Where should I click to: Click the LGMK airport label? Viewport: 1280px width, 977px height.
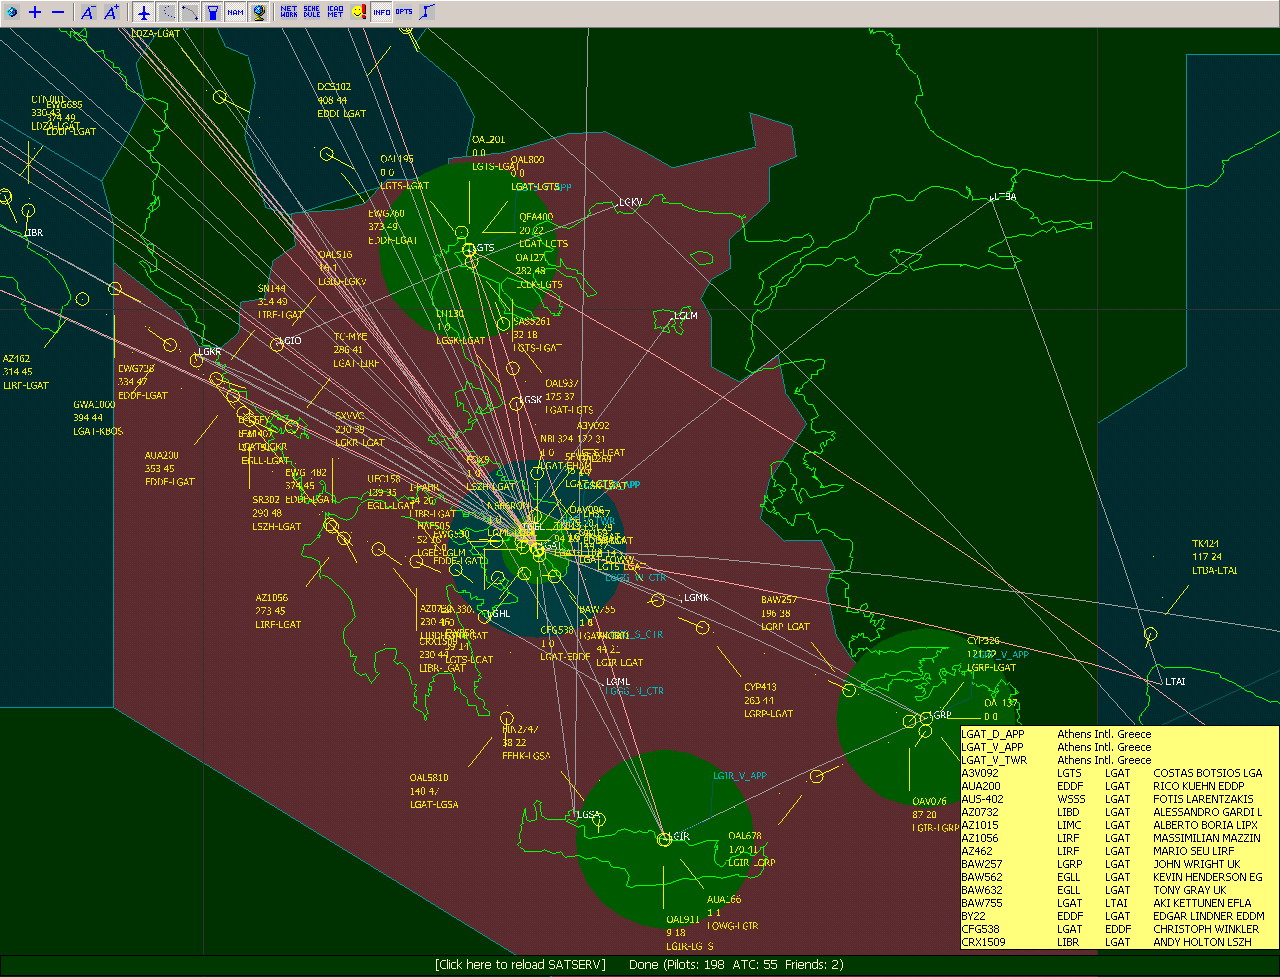tap(696, 598)
